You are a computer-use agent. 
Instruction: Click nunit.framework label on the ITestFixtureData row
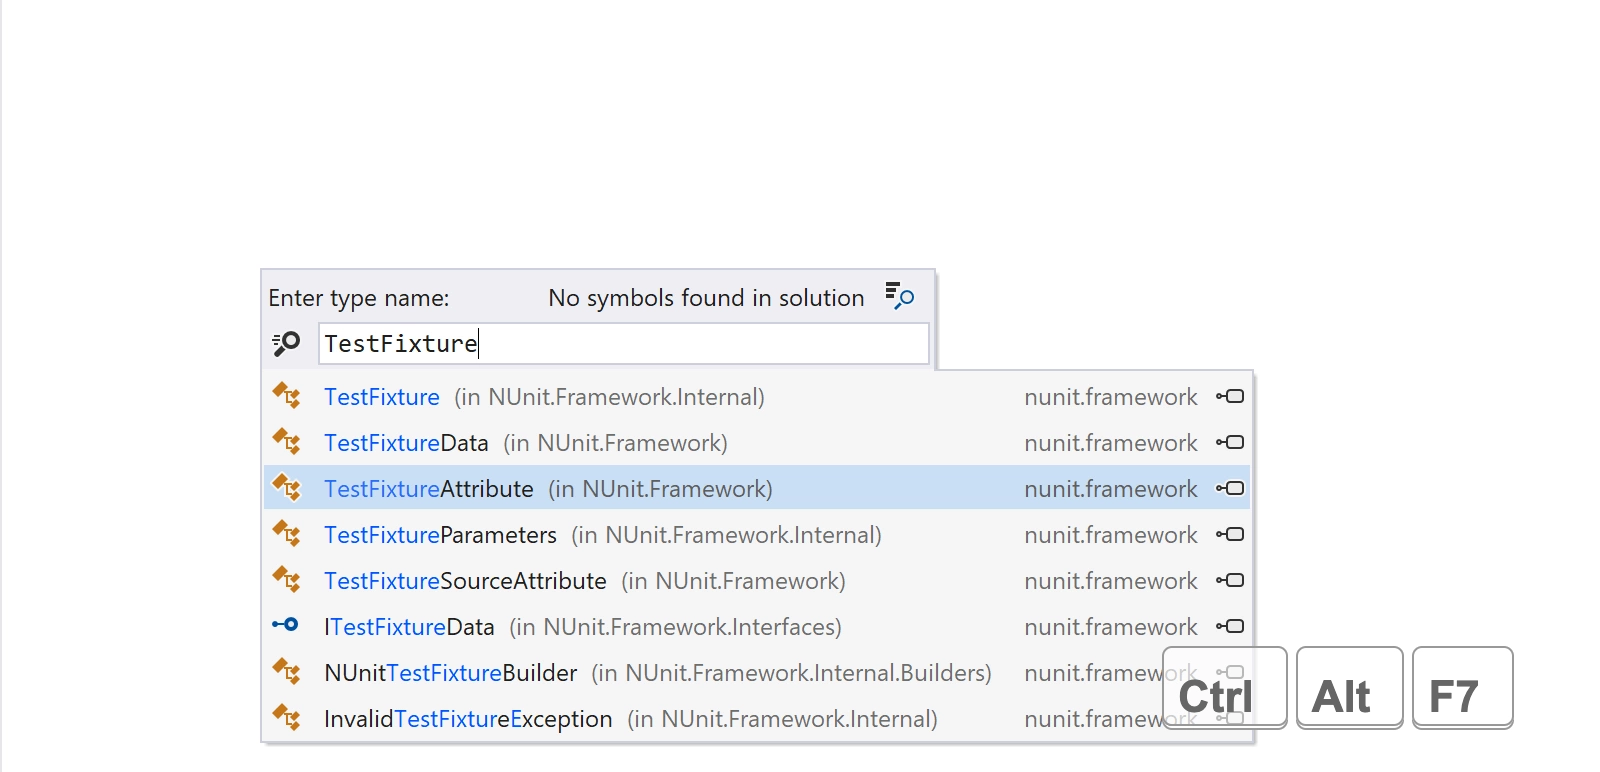tap(1111, 627)
